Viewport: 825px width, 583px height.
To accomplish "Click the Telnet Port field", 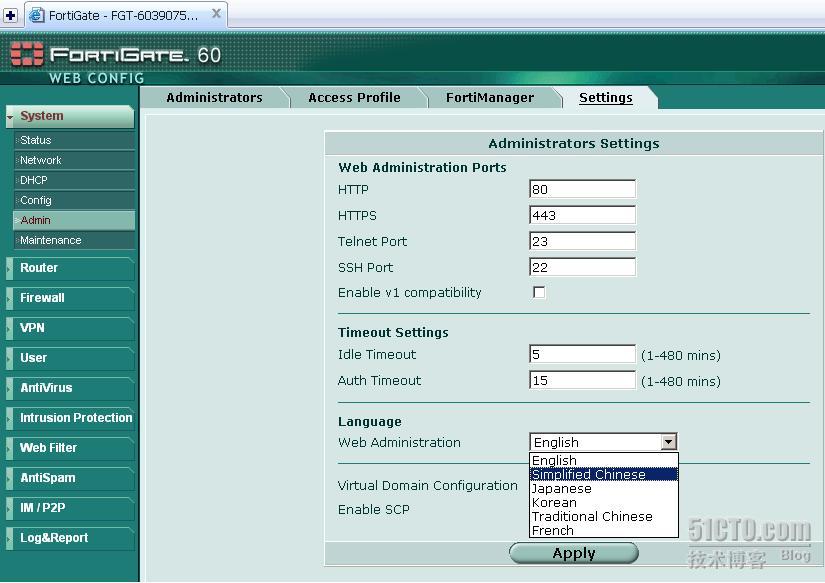I will click(x=582, y=242).
